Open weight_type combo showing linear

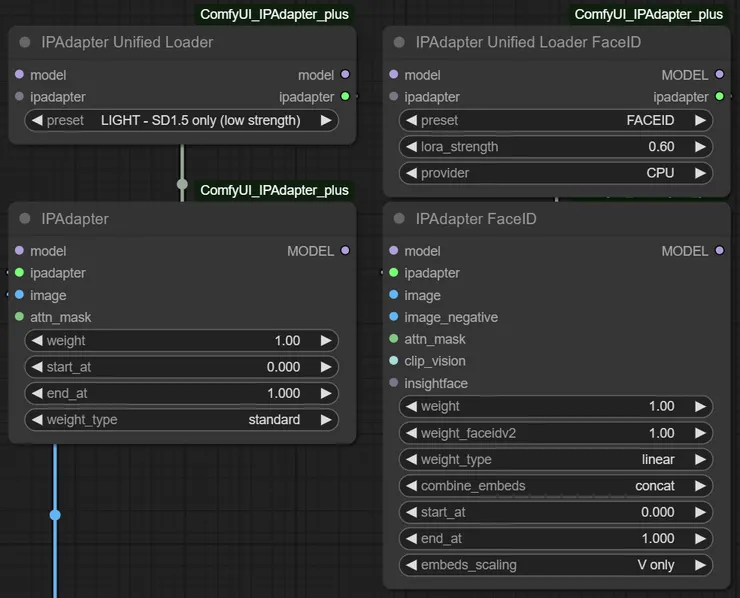[555, 459]
